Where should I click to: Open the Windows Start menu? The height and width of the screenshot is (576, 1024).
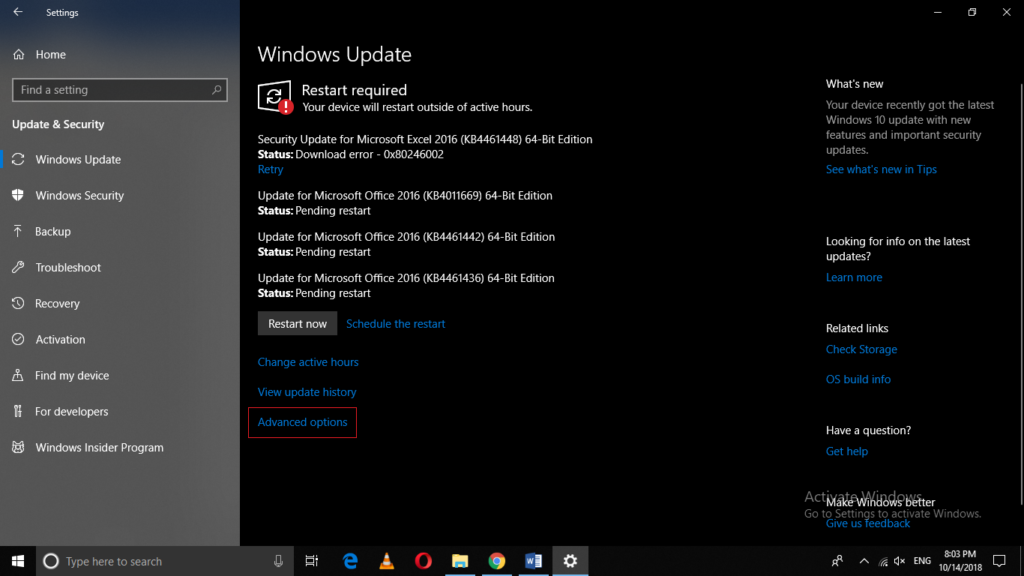pyautogui.click(x=18, y=561)
